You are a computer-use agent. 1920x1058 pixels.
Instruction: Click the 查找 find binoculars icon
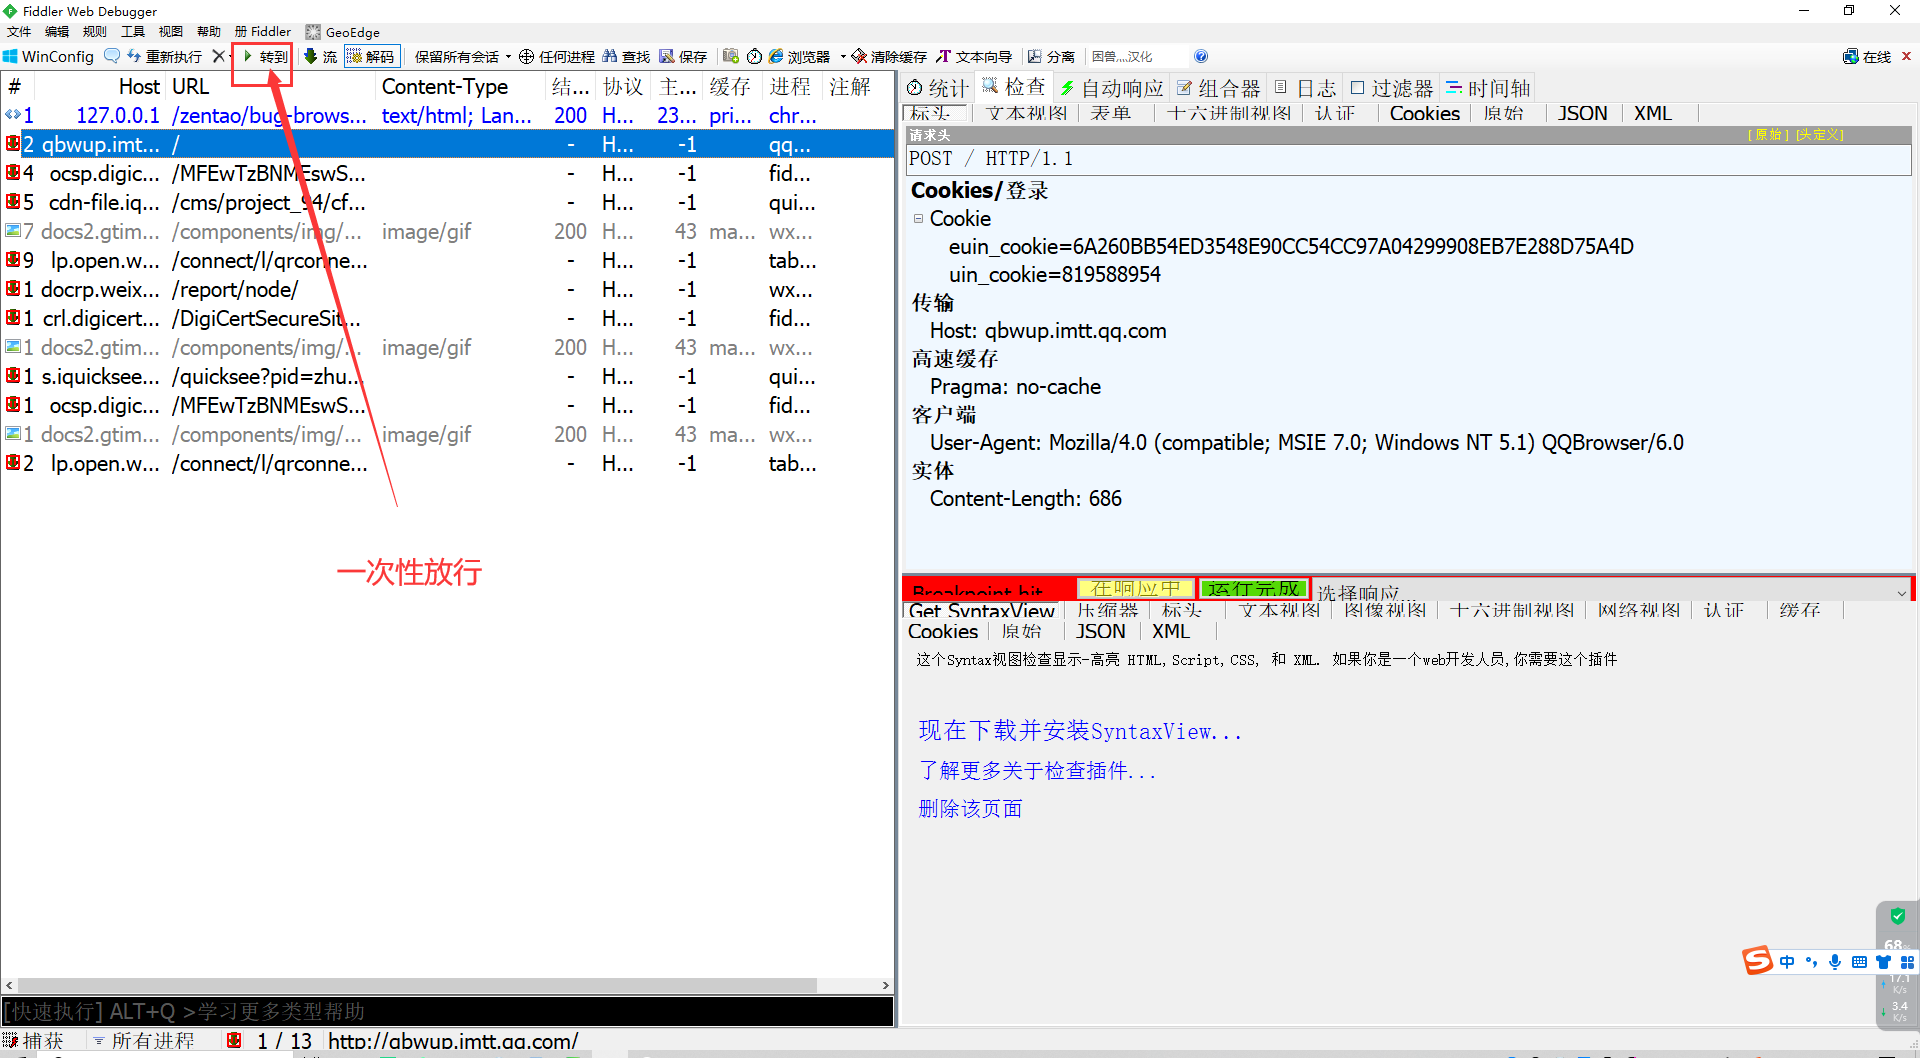[610, 57]
